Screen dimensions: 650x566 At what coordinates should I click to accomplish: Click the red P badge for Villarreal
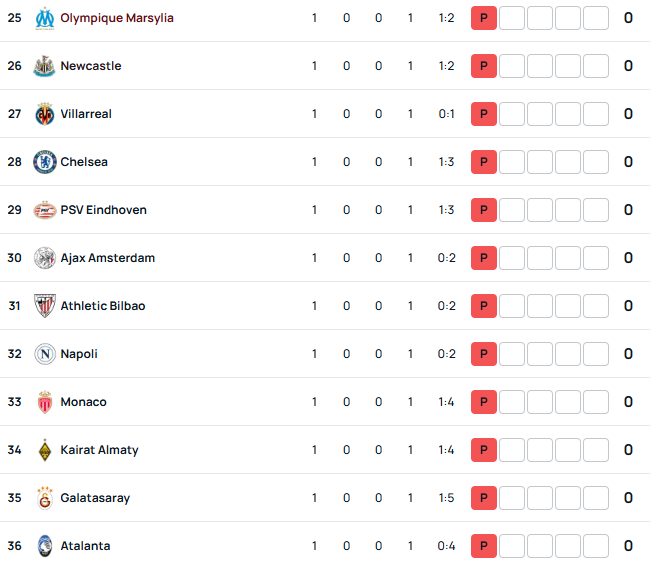(484, 114)
